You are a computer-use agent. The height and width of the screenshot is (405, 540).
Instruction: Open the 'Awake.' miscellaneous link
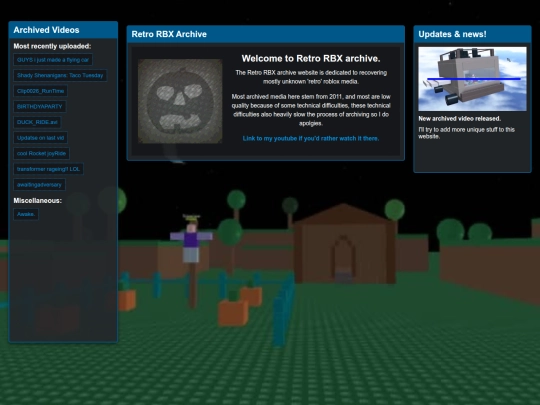pos(26,214)
